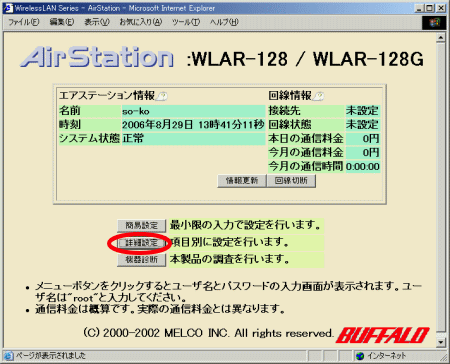Click the 機器診断 button

141,260
